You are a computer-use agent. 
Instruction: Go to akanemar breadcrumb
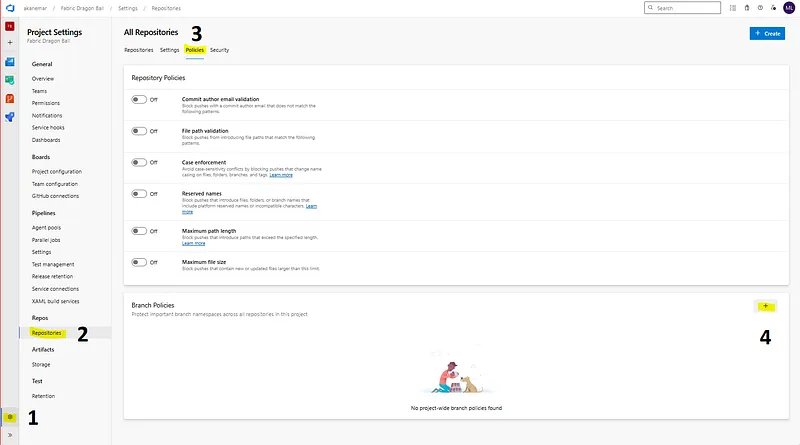35,8
